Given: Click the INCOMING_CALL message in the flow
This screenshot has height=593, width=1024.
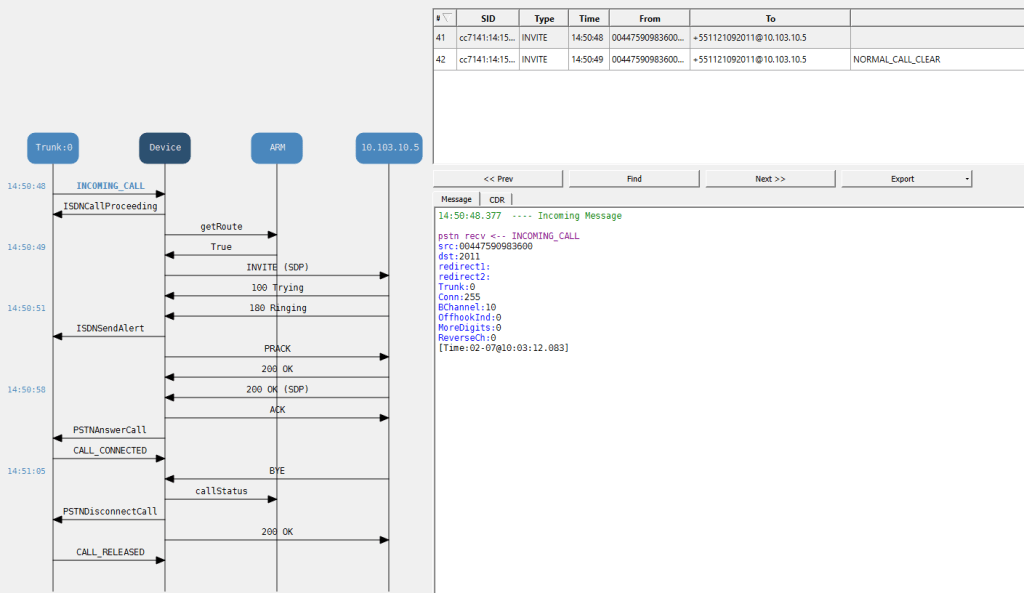Looking at the screenshot, I should [x=110, y=186].
